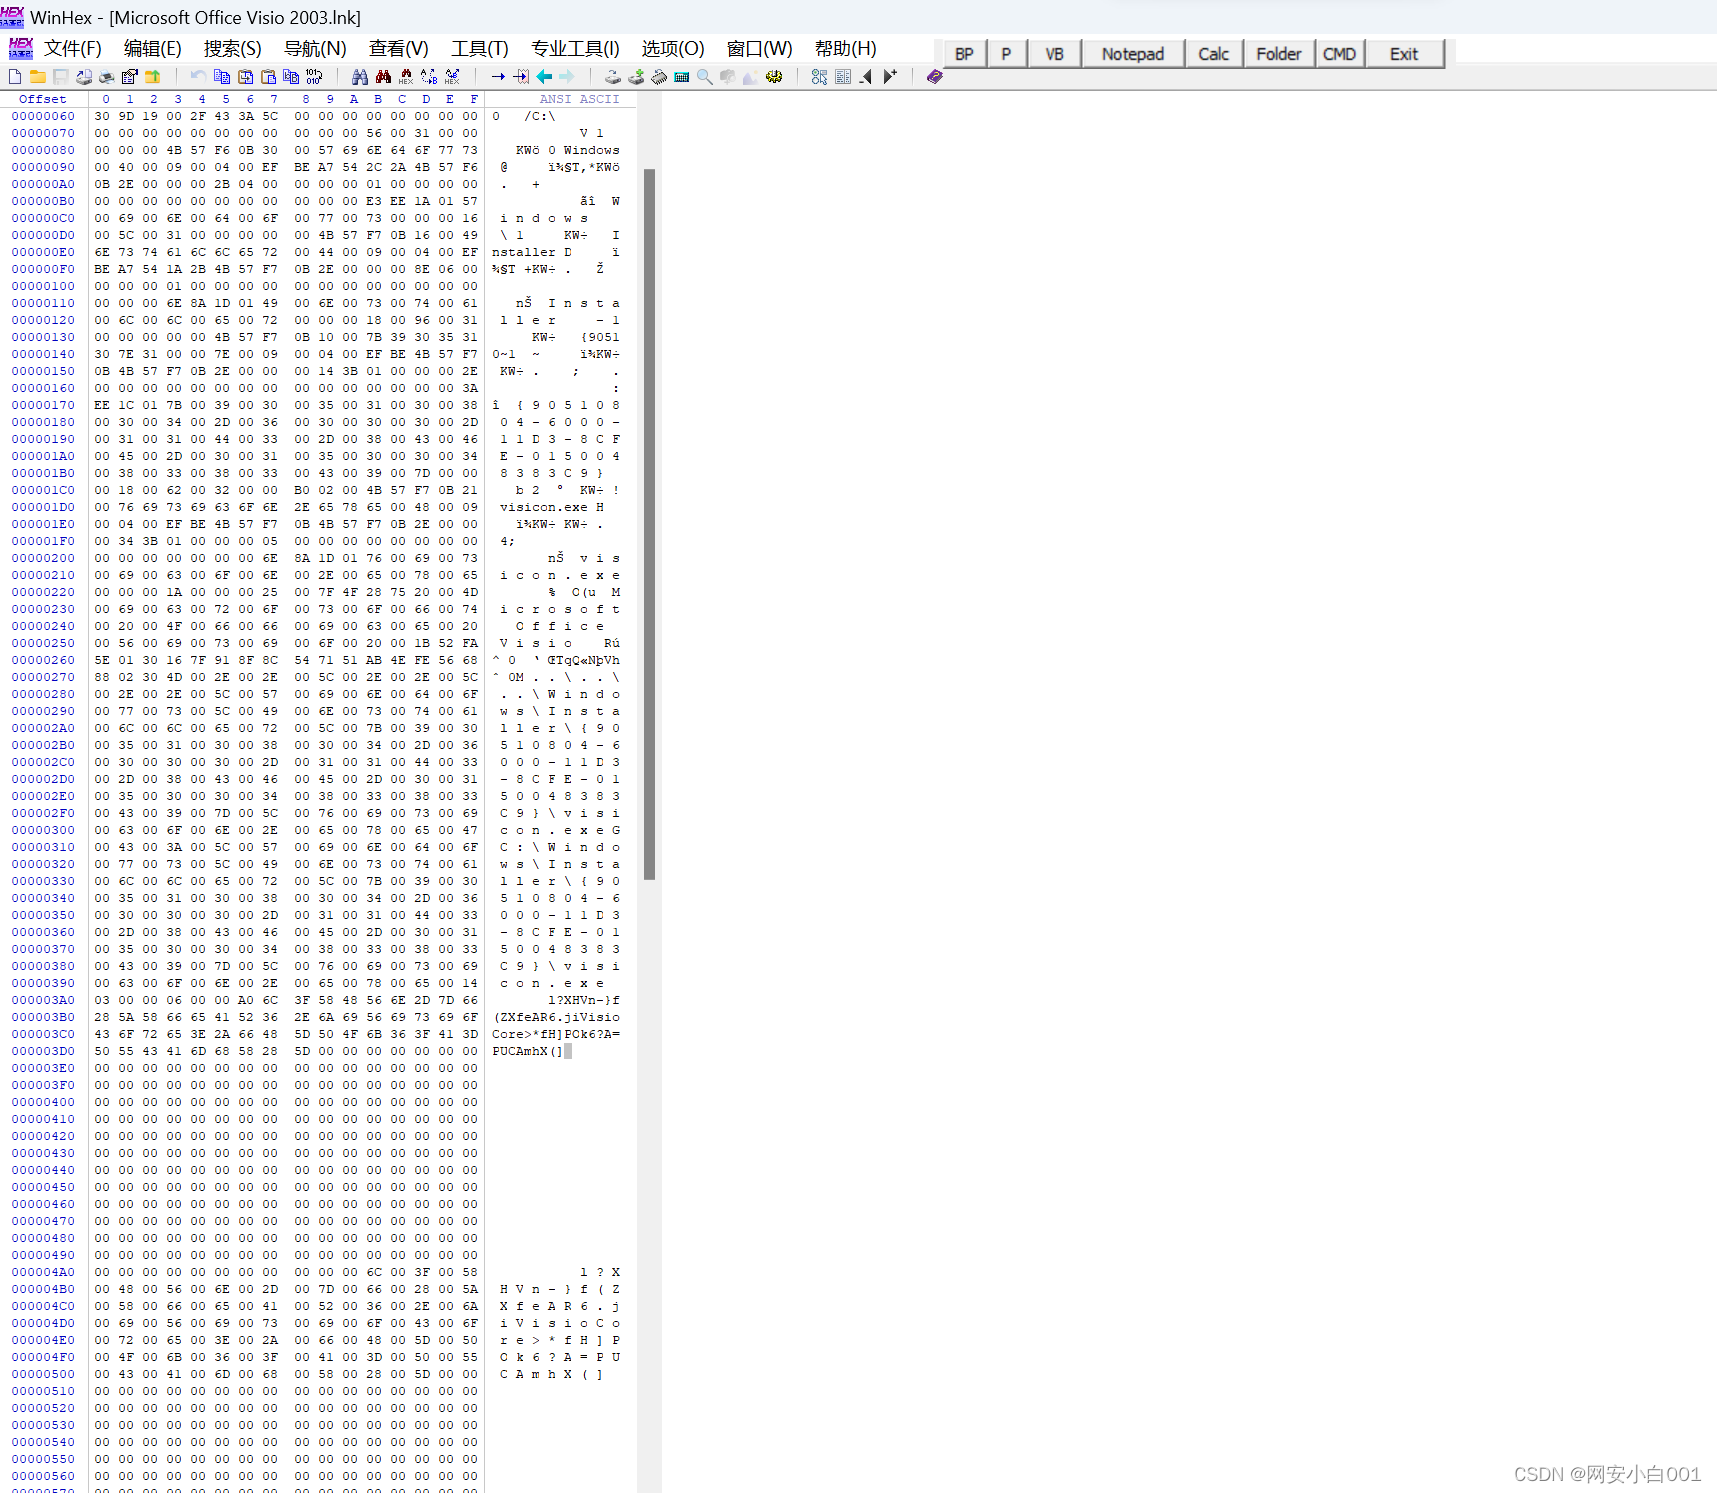
Task: Click the WinHex document icon beside 文件 menu
Action: coord(20,48)
